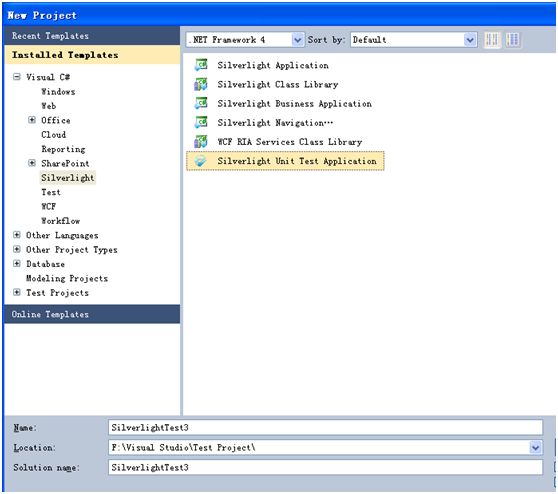Click the Silverlight Application template icon
Screen dimensions: 558x494
(x=201, y=65)
